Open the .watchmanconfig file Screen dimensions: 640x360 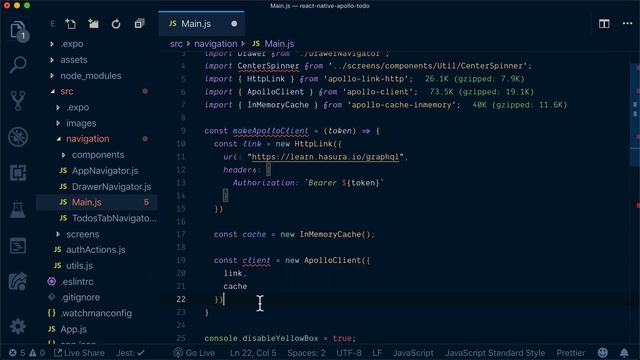click(96, 313)
